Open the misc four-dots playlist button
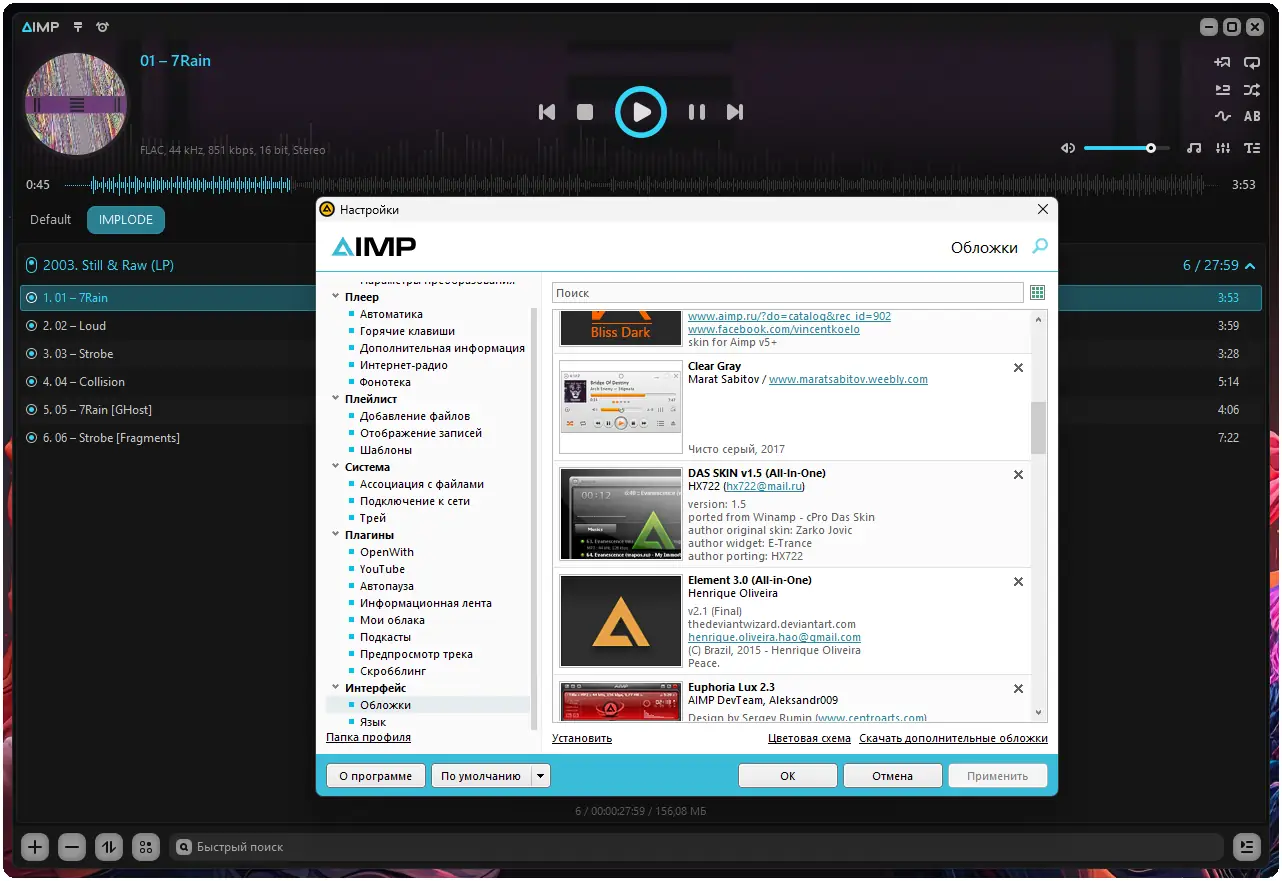This screenshot has width=1282, height=881. click(x=146, y=848)
